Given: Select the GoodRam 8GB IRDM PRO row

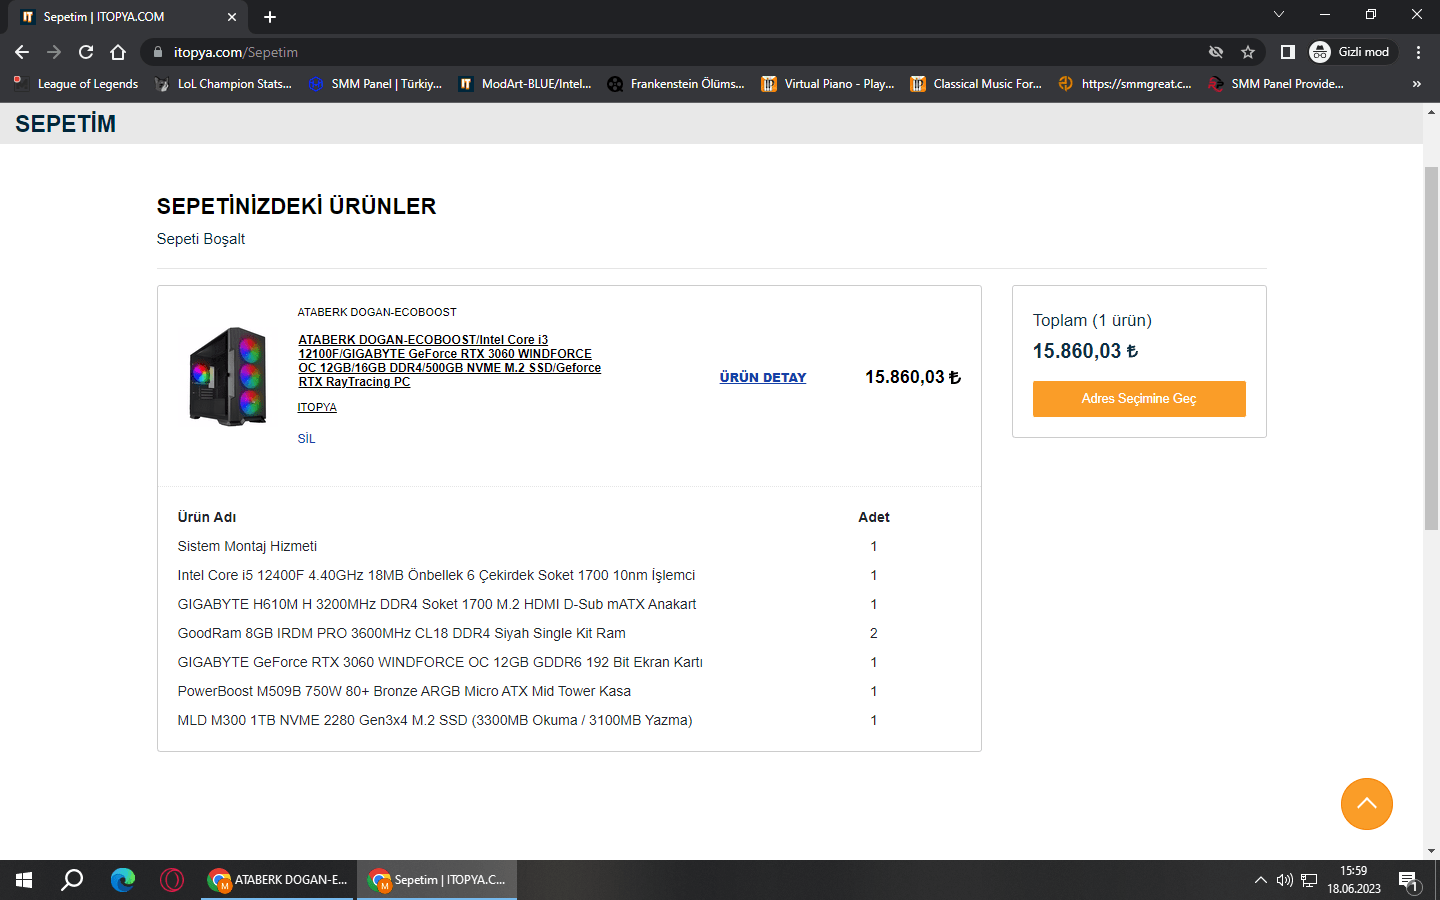Looking at the screenshot, I should [402, 633].
